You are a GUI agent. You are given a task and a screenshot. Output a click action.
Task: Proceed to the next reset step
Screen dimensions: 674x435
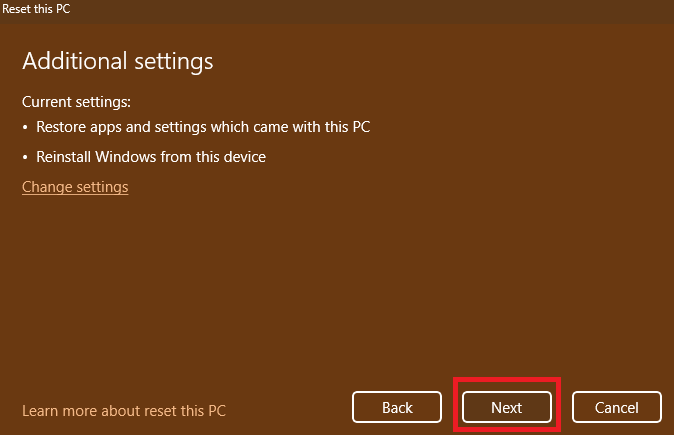point(506,407)
